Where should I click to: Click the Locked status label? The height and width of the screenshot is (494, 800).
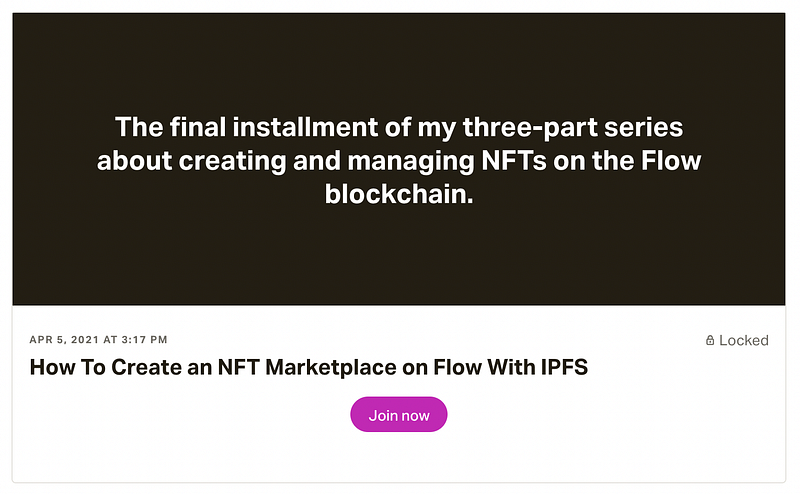(743, 341)
